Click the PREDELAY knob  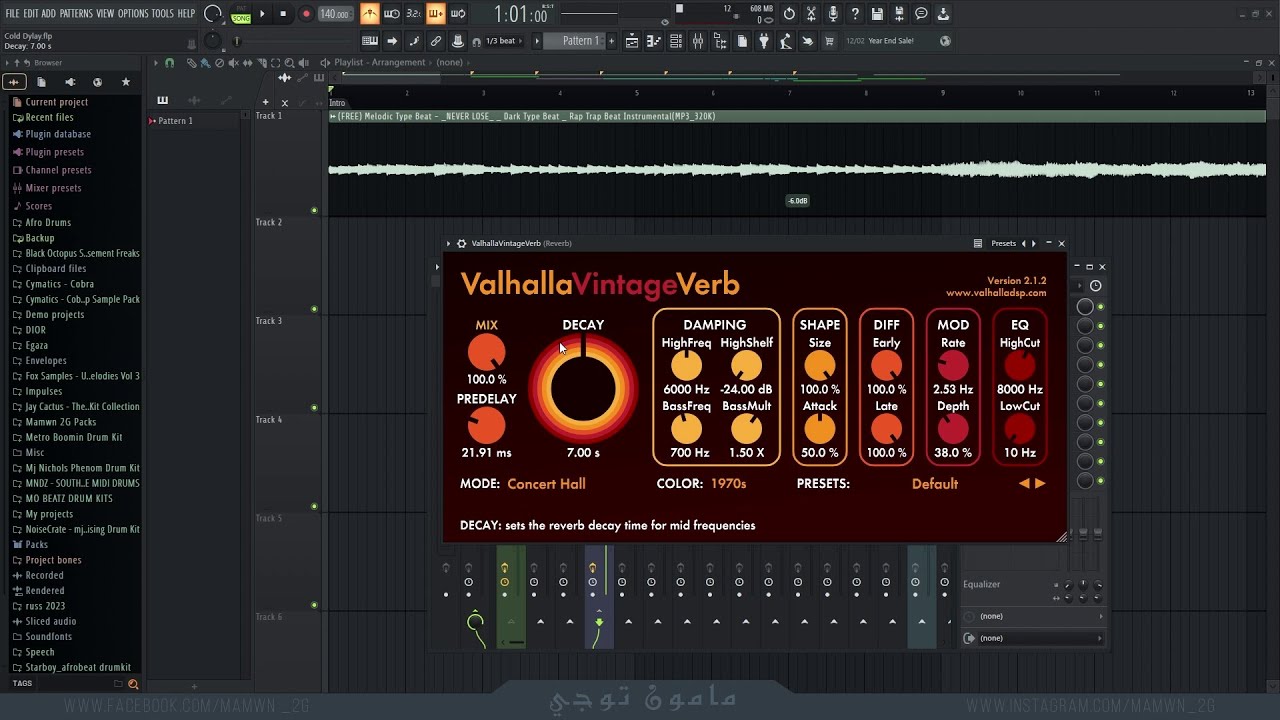coord(486,426)
